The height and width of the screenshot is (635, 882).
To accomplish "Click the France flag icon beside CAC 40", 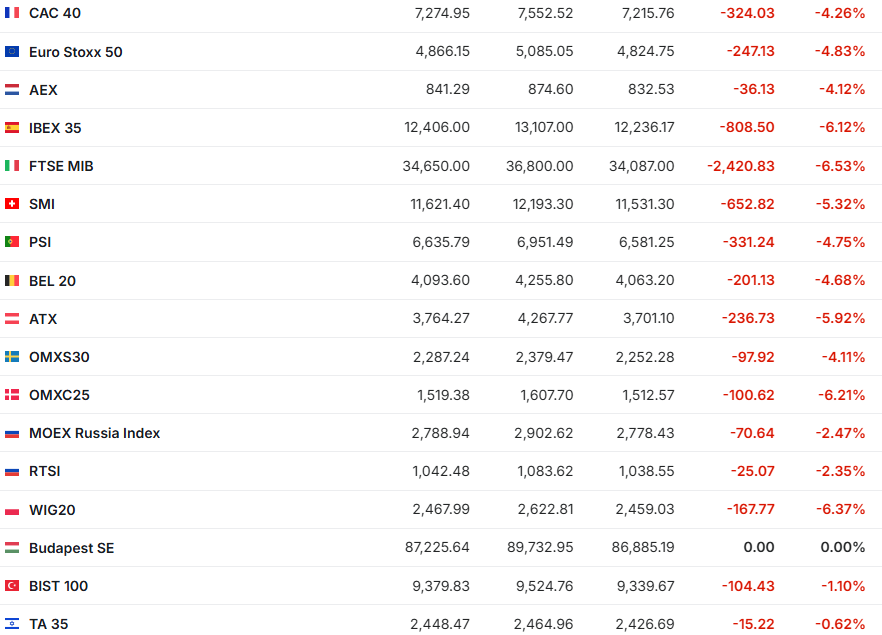I will point(12,13).
